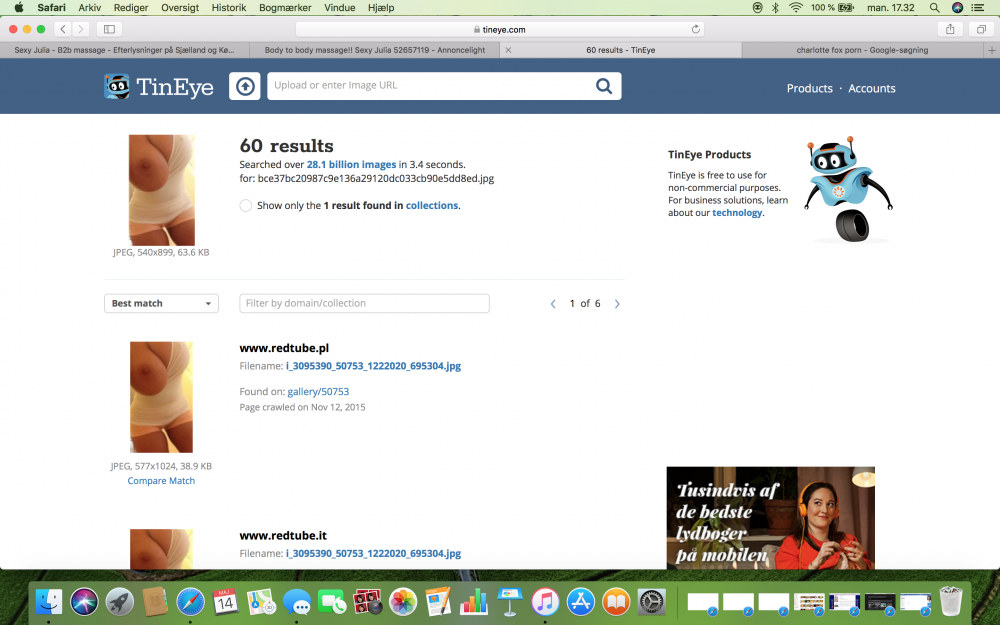This screenshot has height=625, width=1000.
Task: Click the Safari address bar showing tineye.com
Action: [x=499, y=29]
